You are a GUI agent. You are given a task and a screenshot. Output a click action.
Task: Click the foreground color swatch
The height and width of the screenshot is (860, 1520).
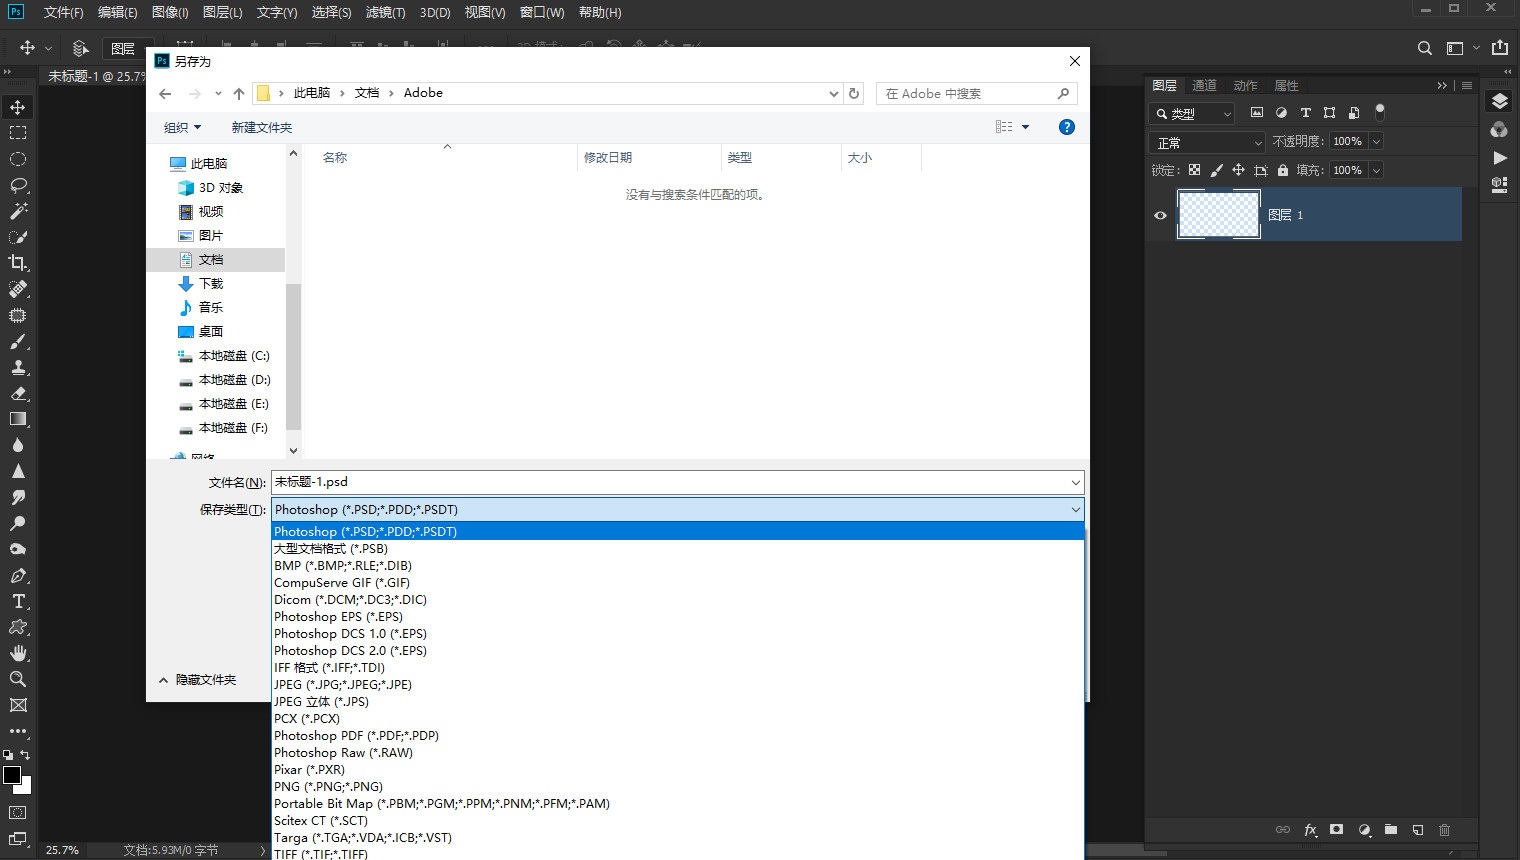tap(12, 775)
